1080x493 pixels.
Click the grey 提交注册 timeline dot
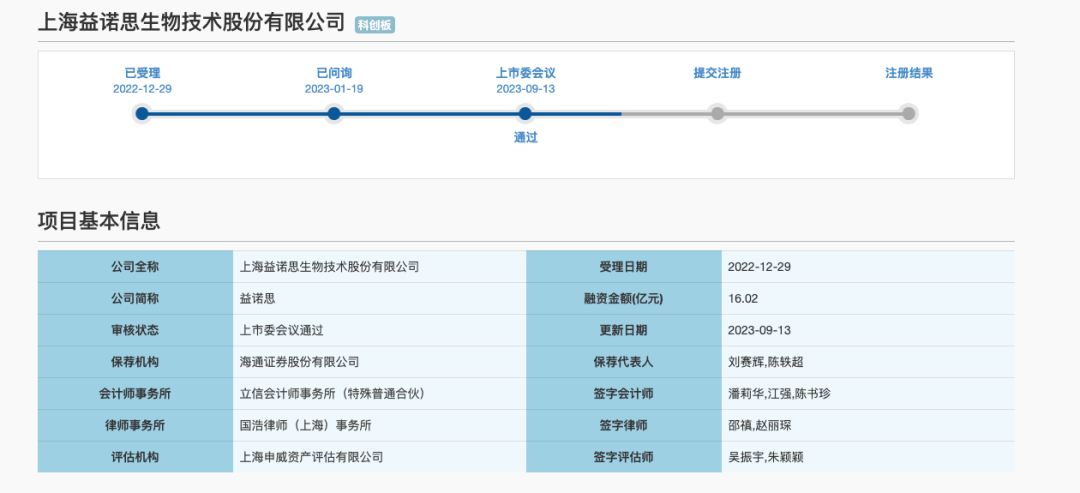point(717,114)
